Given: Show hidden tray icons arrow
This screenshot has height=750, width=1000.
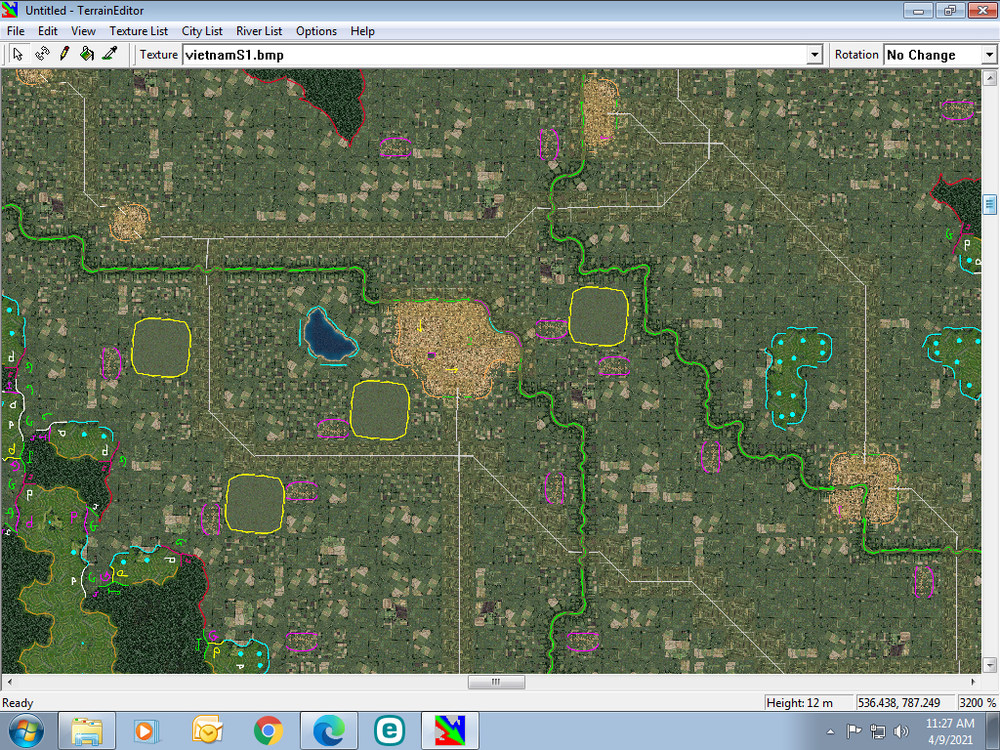Looking at the screenshot, I should click(830, 732).
